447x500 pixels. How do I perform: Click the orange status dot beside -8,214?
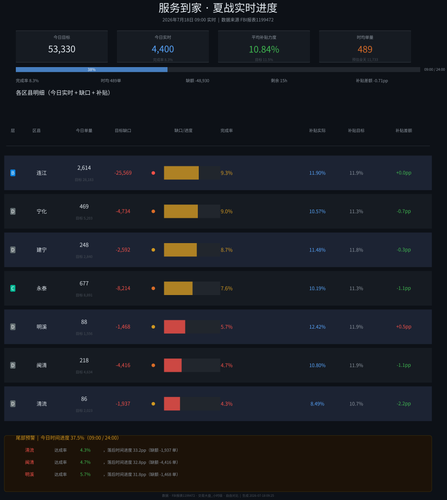click(x=153, y=288)
